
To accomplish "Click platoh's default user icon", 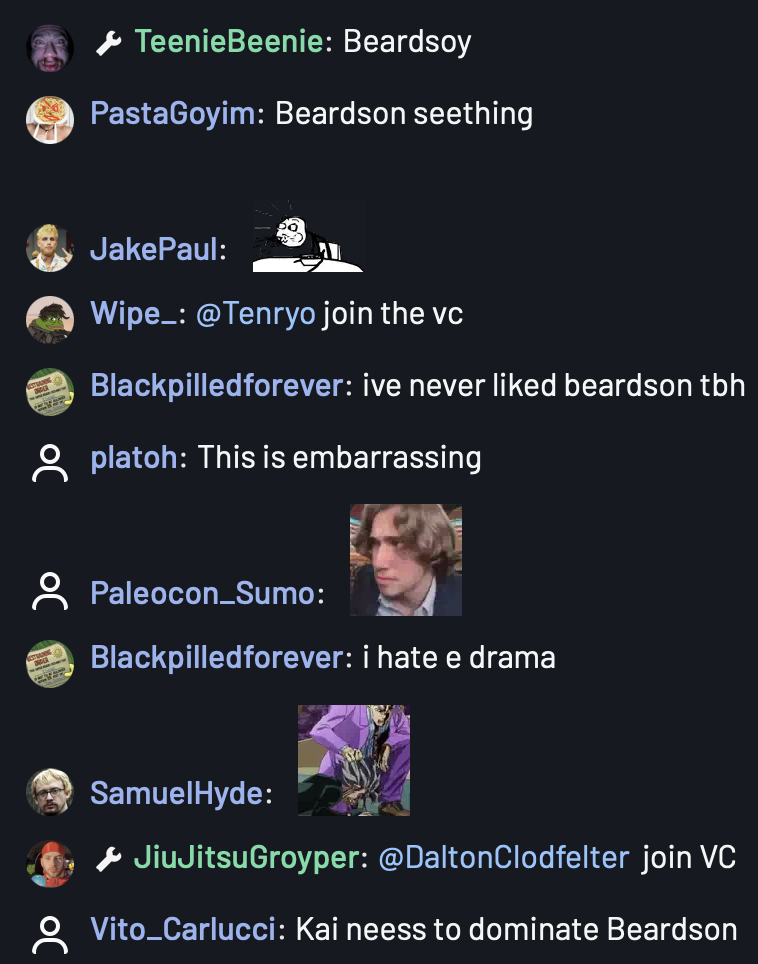I will (50, 462).
